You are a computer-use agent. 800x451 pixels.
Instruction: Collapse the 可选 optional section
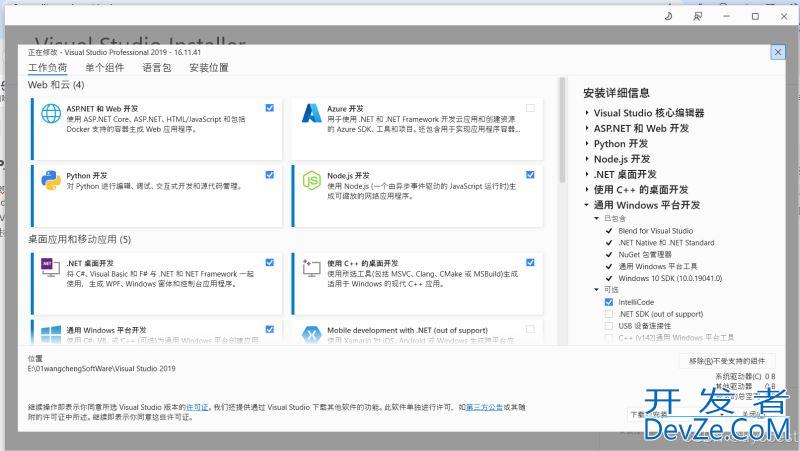click(596, 289)
